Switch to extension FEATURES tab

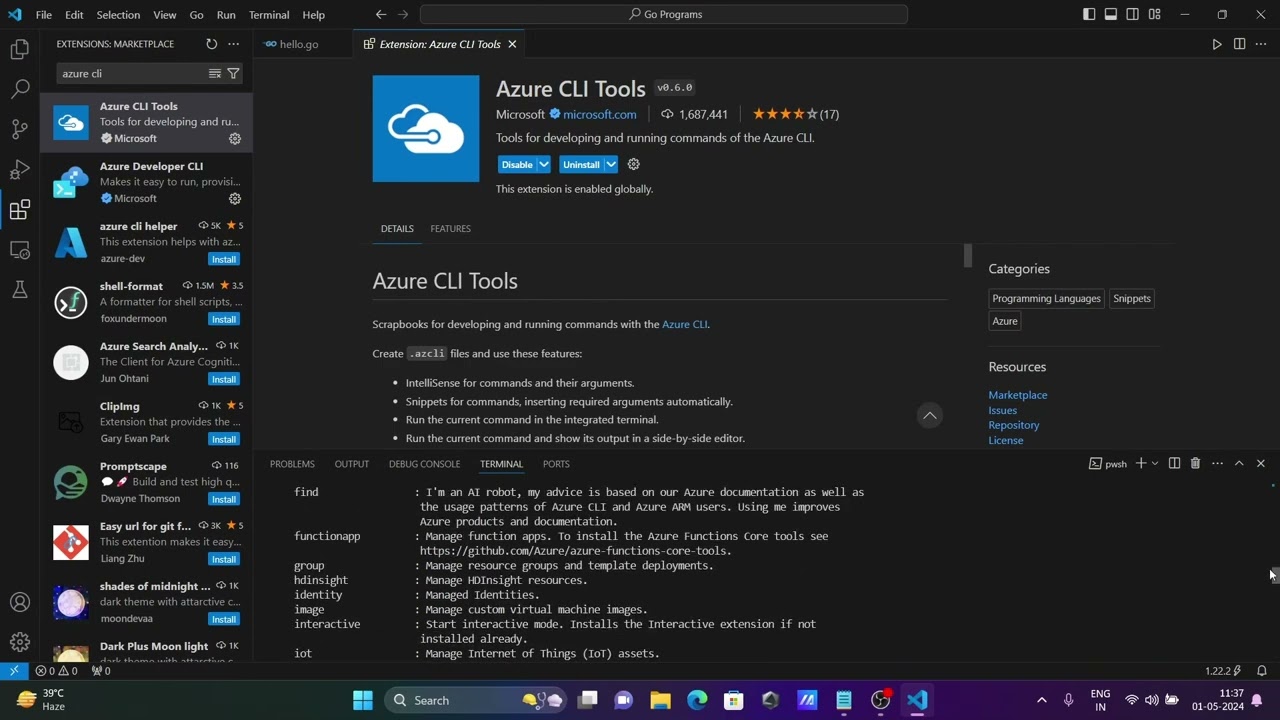coord(450,228)
